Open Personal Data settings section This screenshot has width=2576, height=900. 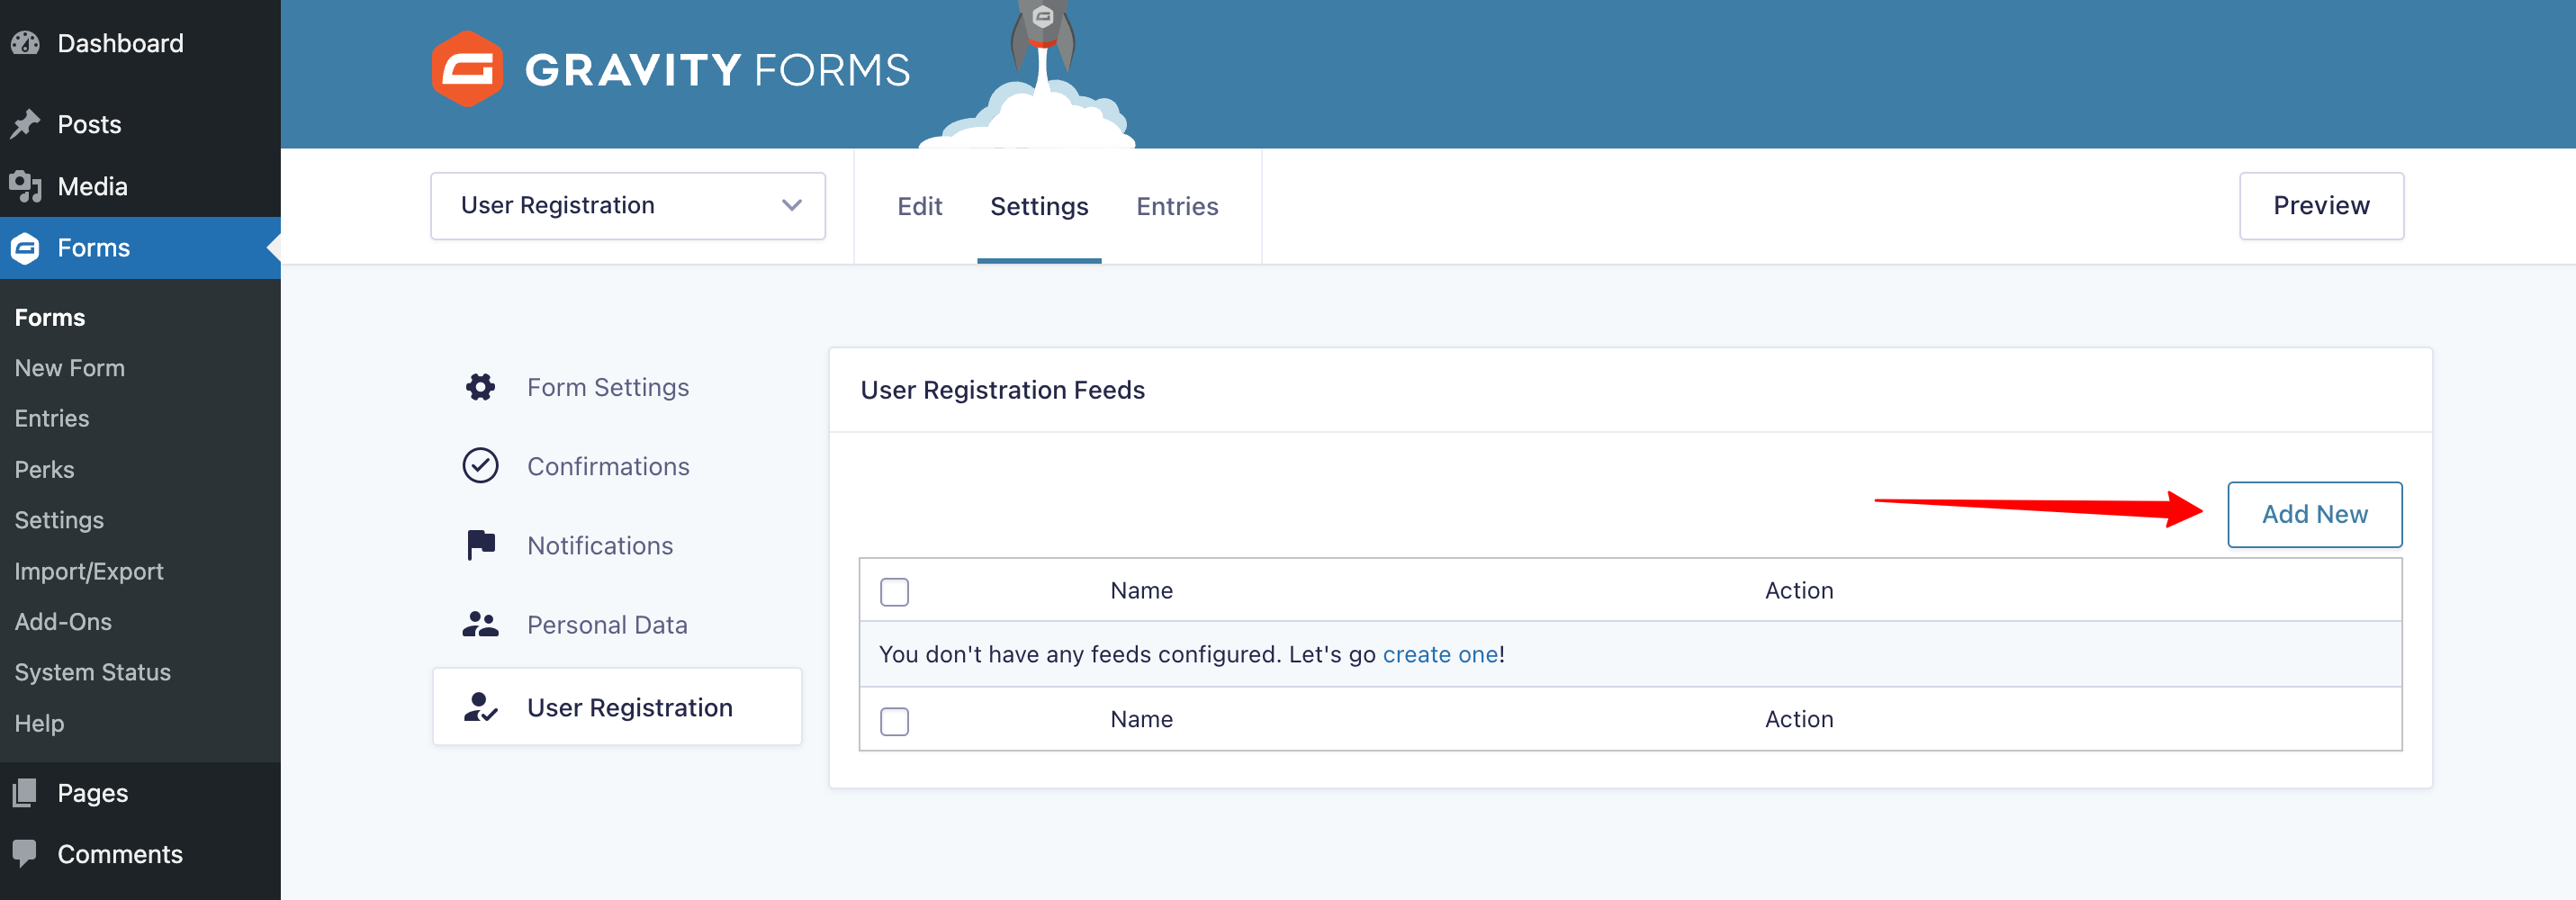tap(607, 625)
